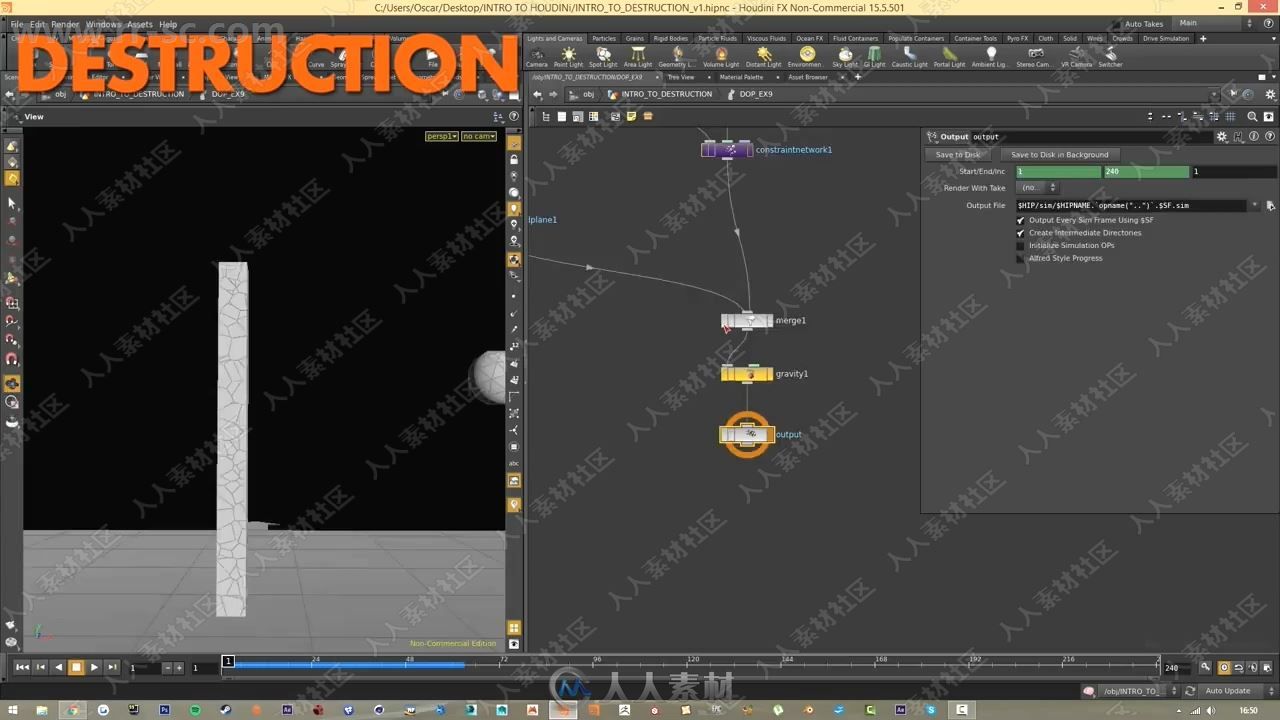The image size is (1280, 720).
Task: Select the Ambient Light shelf tool
Action: pyautogui.click(x=990, y=57)
